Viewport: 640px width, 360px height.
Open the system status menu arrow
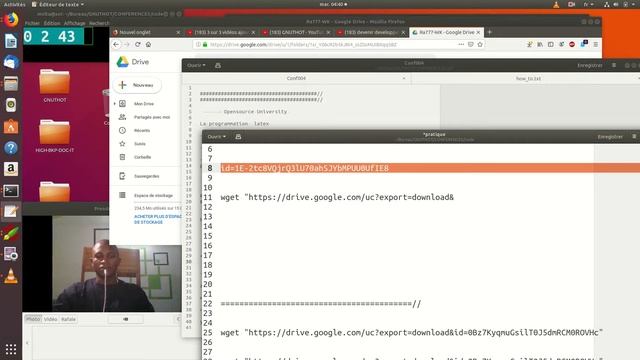click(634, 4)
